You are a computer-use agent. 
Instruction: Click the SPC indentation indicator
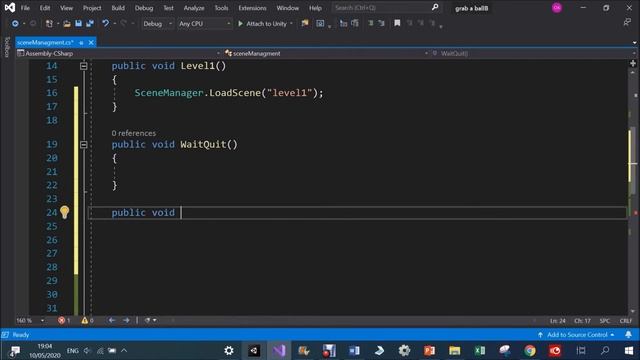605,321
